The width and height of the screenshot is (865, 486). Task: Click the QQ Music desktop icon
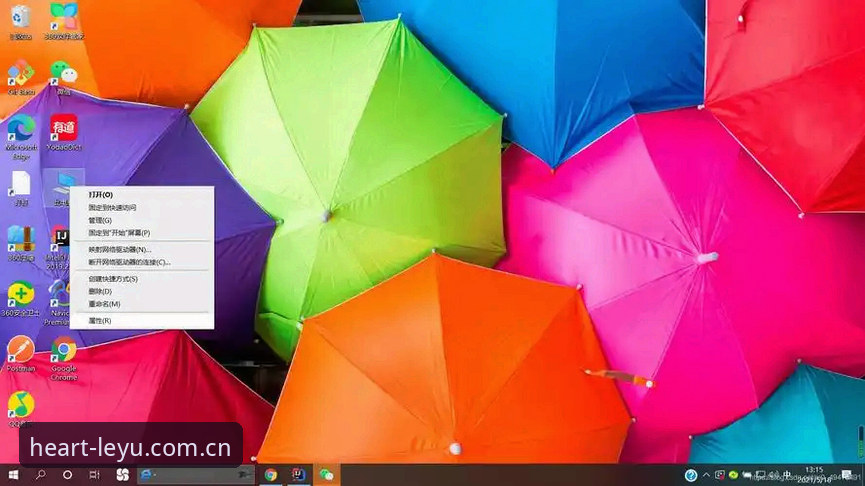[x=21, y=409]
